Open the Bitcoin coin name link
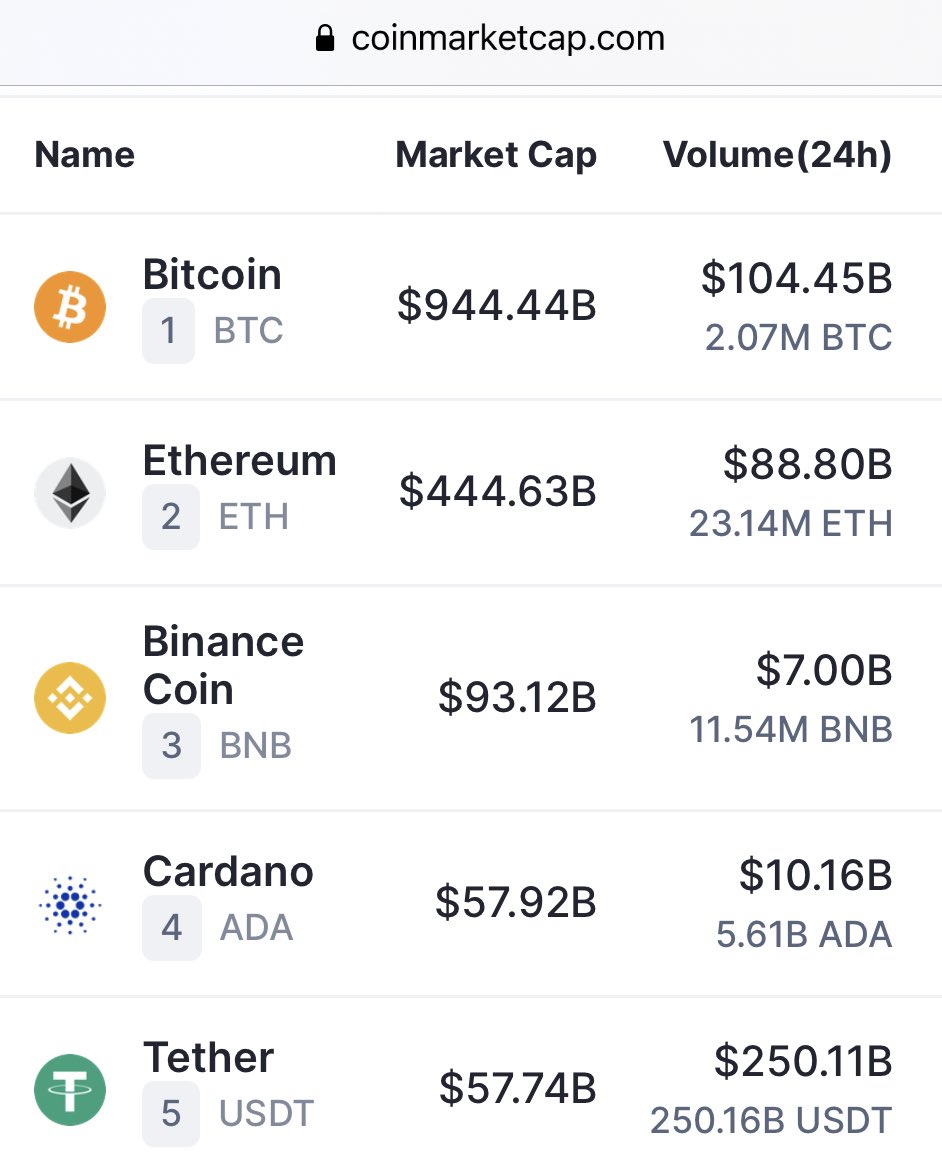942x1176 pixels. (212, 274)
